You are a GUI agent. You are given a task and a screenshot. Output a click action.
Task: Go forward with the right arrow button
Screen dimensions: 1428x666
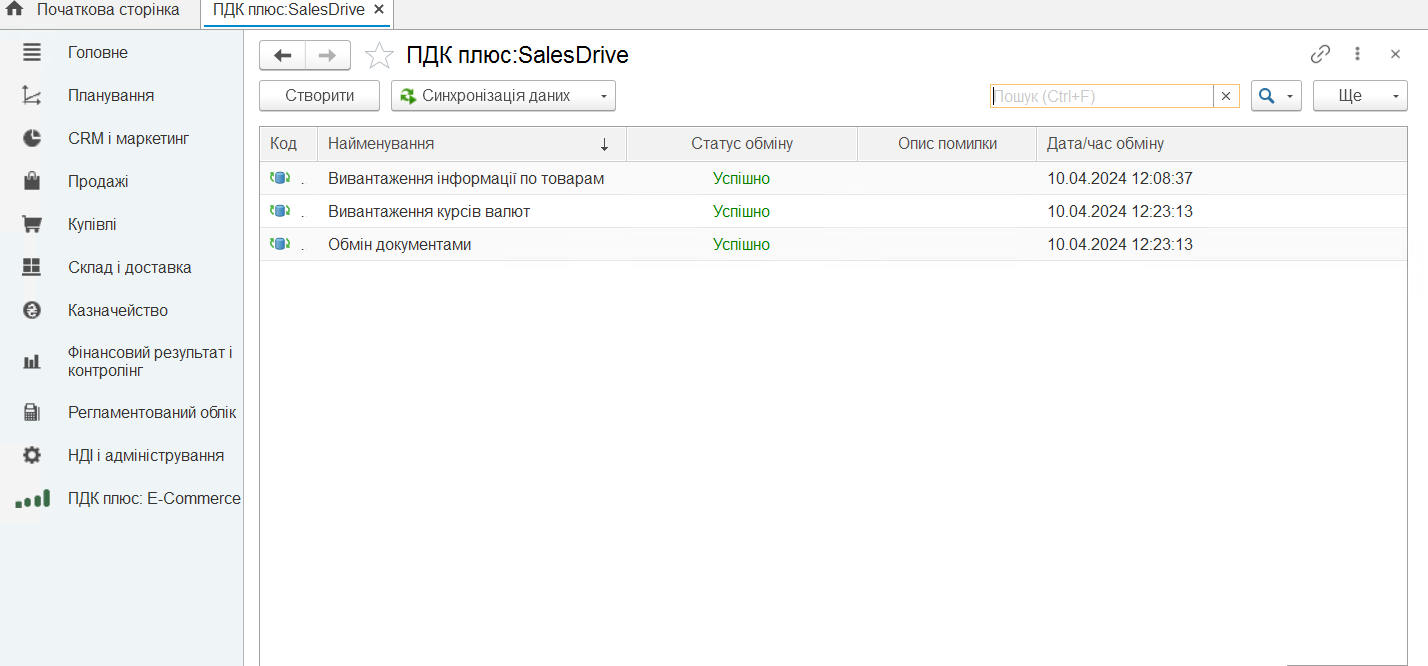tap(328, 55)
